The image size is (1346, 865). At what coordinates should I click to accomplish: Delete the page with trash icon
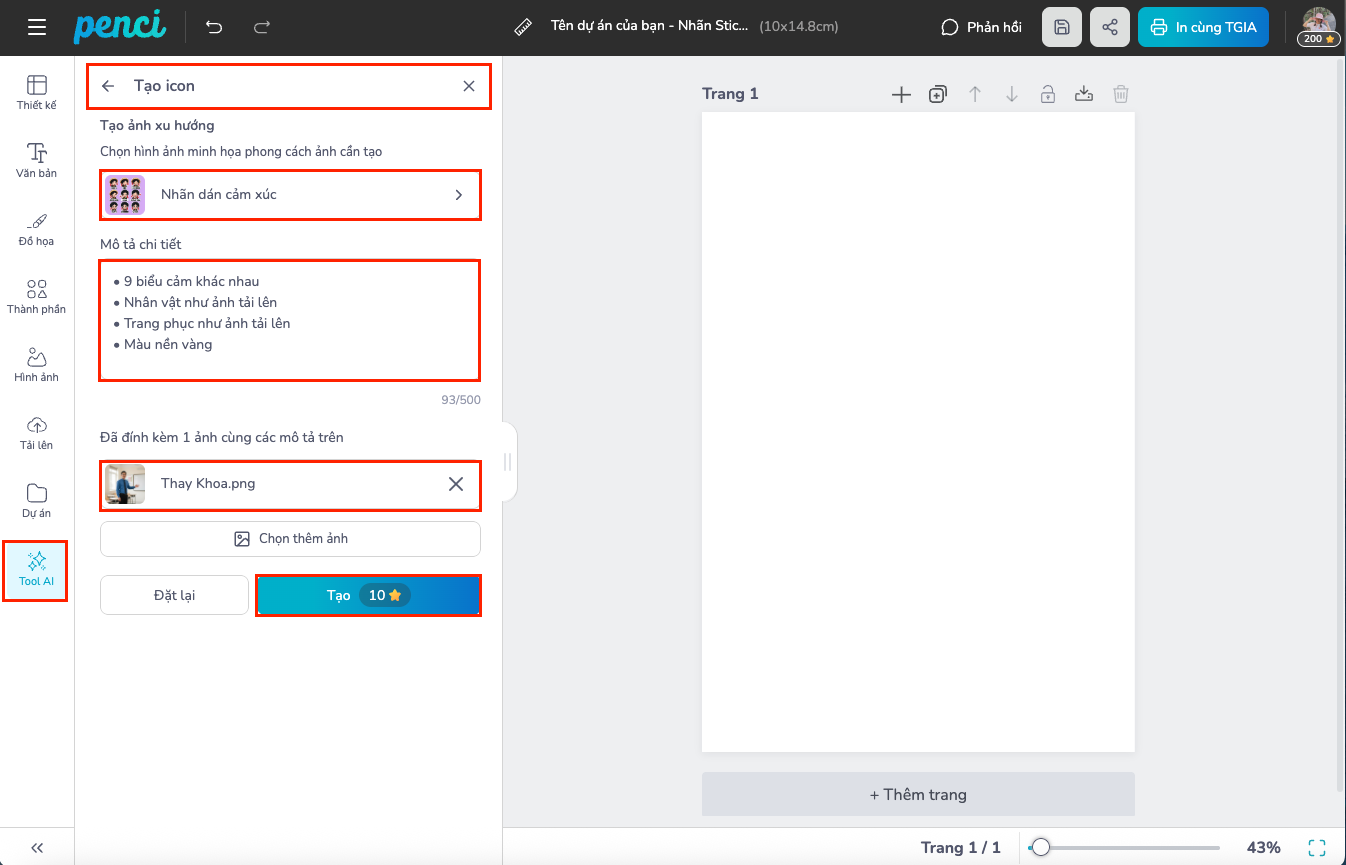pos(1121,95)
